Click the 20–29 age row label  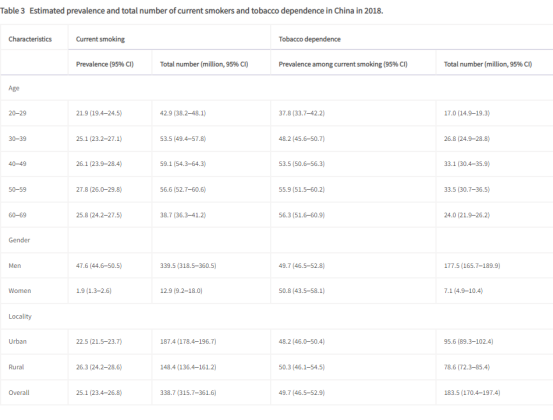pyautogui.click(x=17, y=113)
